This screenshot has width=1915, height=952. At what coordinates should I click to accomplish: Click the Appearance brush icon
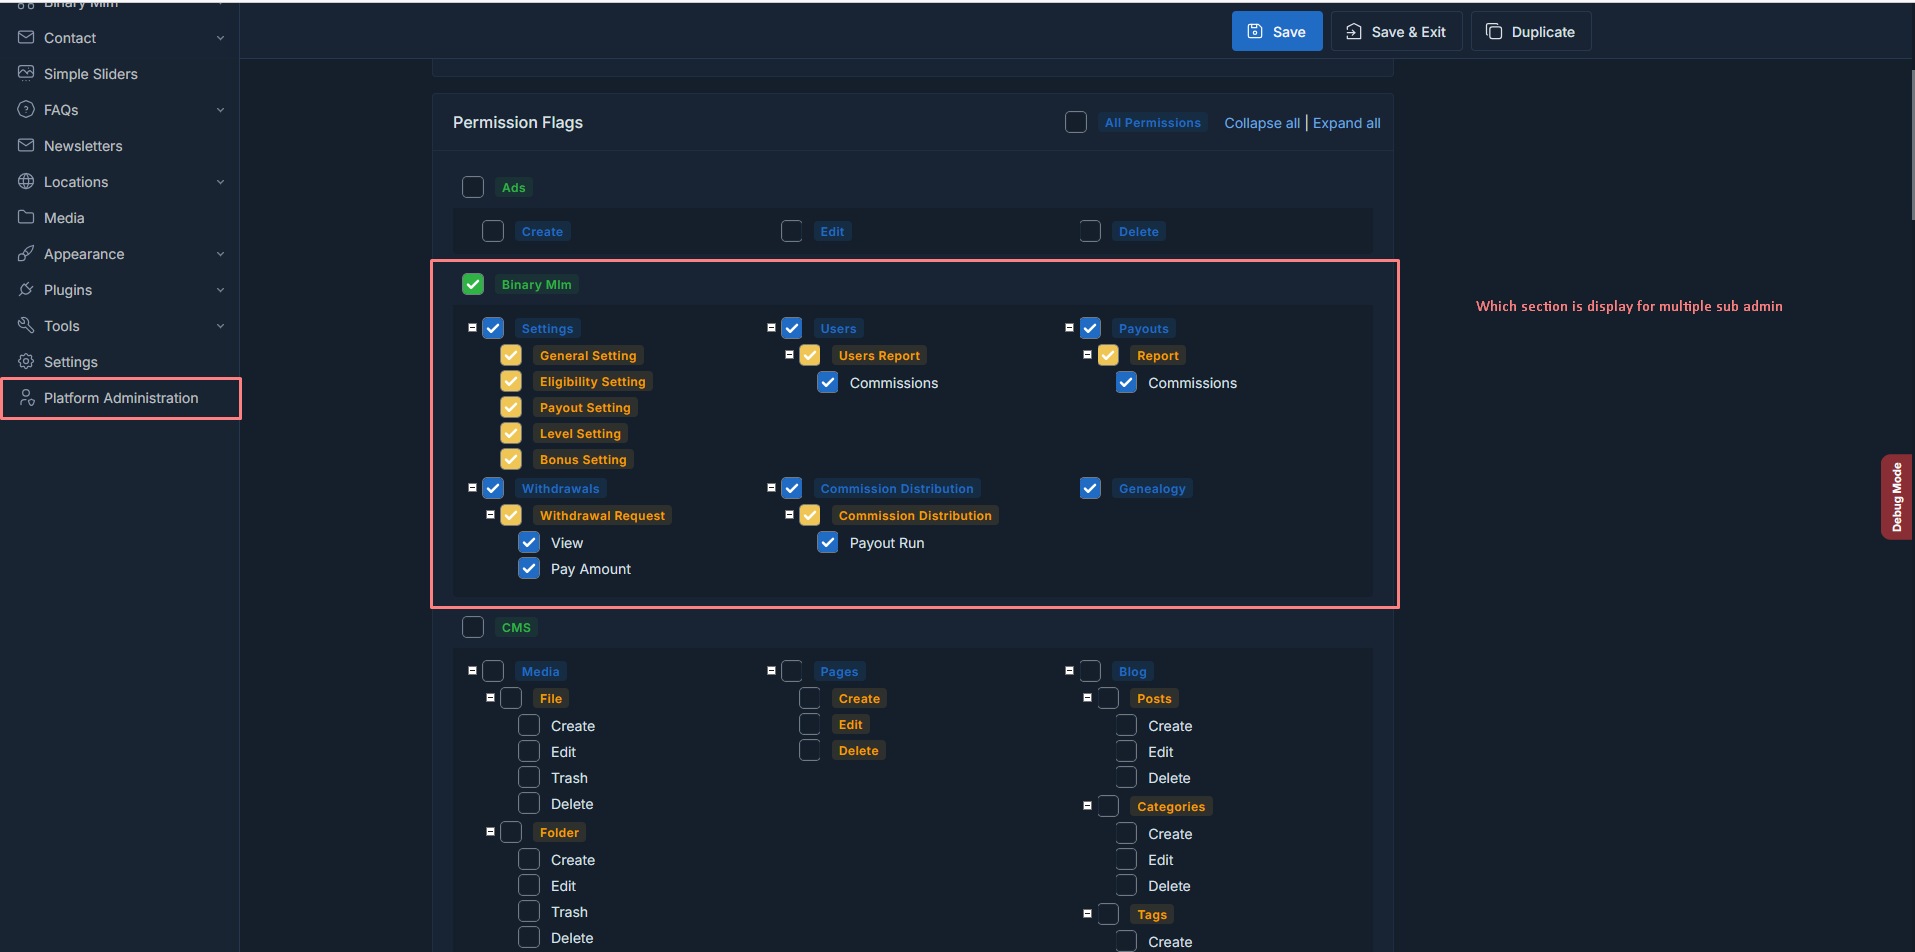(x=26, y=254)
